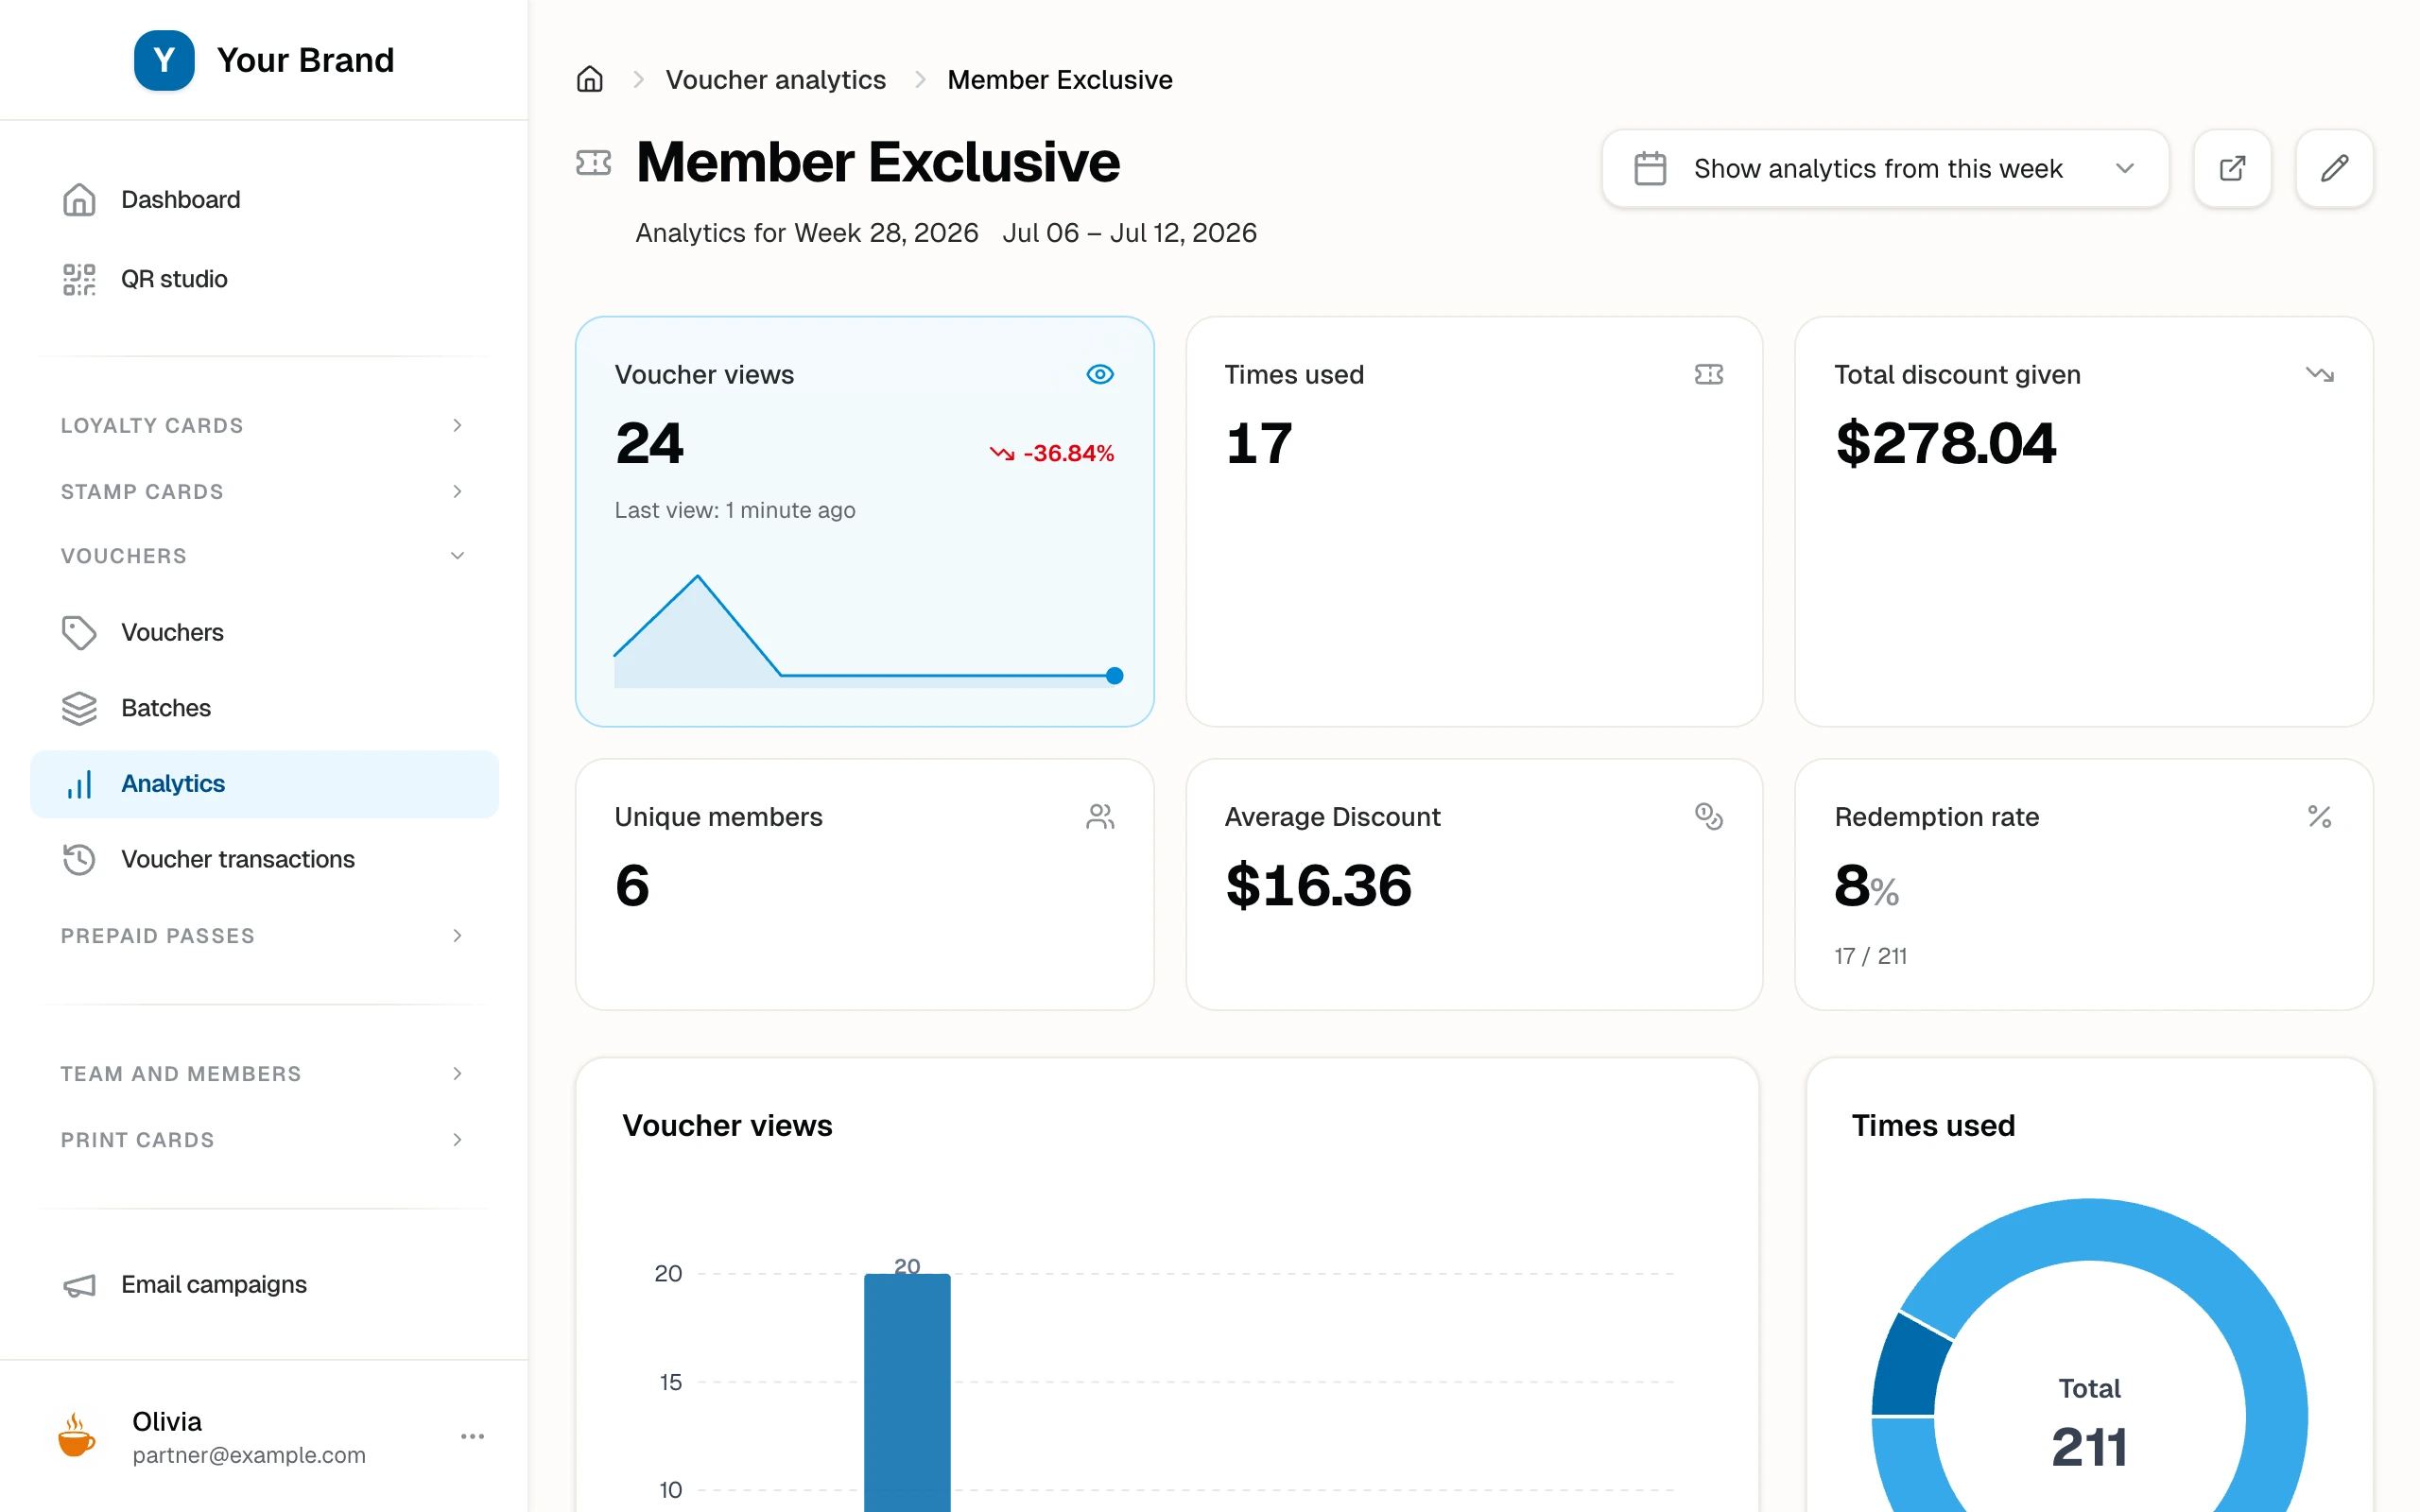The height and width of the screenshot is (1512, 2420).
Task: Click the Vouchers tag icon
Action: [x=79, y=632]
